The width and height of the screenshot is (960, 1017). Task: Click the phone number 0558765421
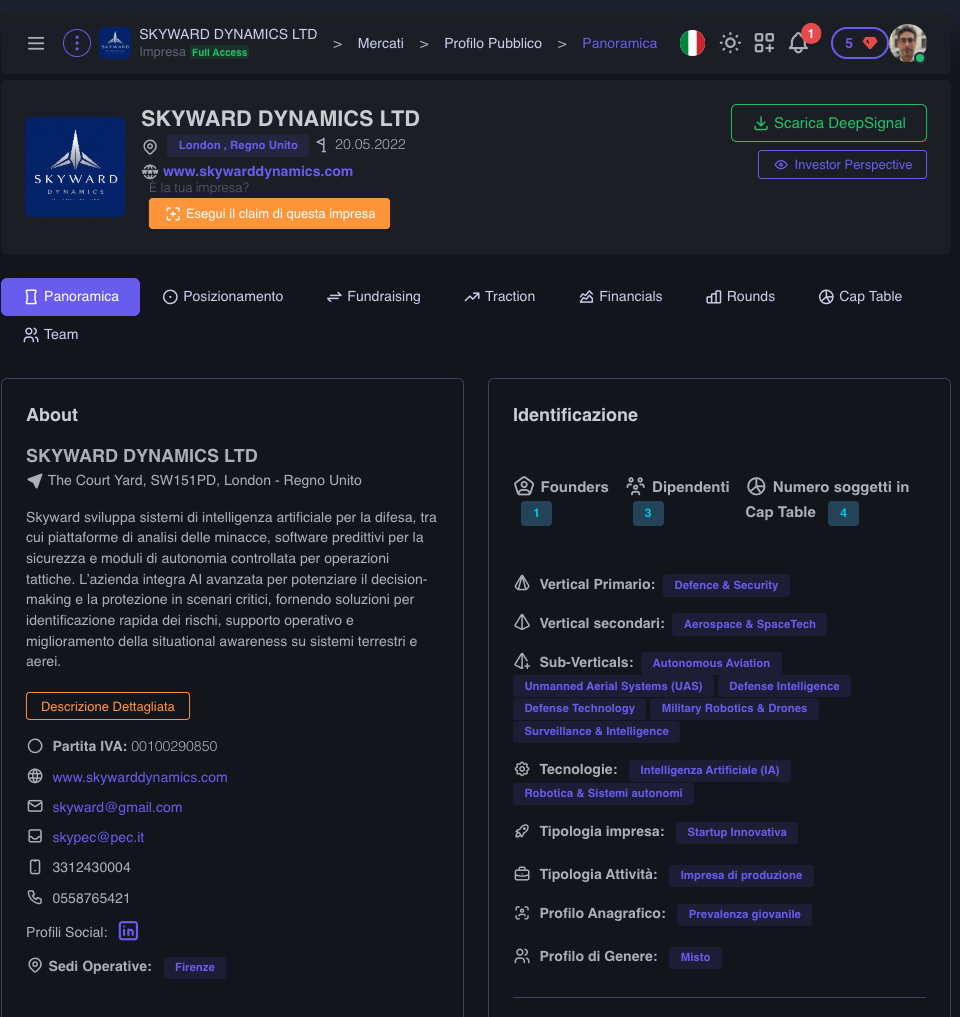91,898
